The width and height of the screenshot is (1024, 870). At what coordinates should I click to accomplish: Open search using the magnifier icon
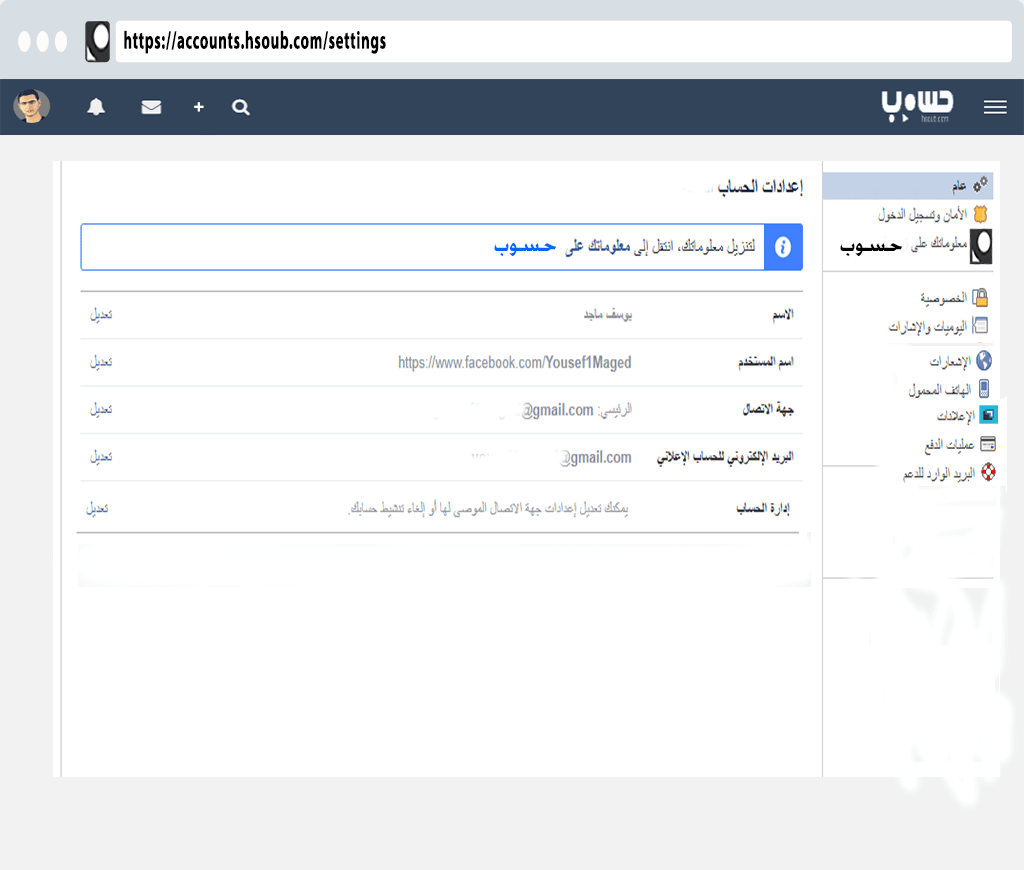coord(240,107)
